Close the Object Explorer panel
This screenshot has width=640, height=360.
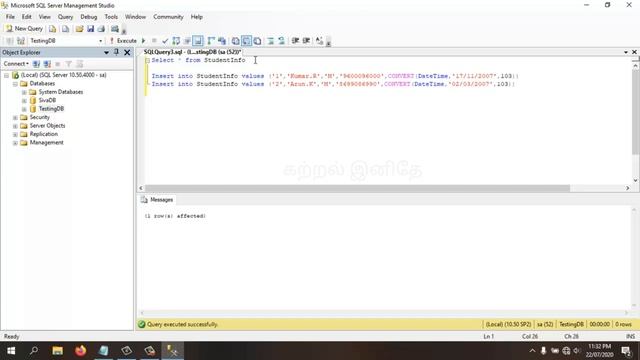click(127, 53)
